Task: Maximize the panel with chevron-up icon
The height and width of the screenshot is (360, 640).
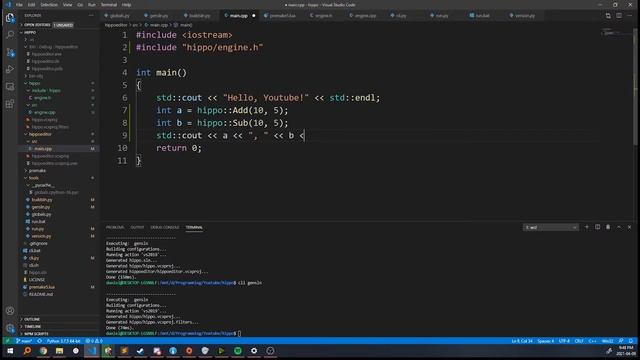Action: [619, 227]
